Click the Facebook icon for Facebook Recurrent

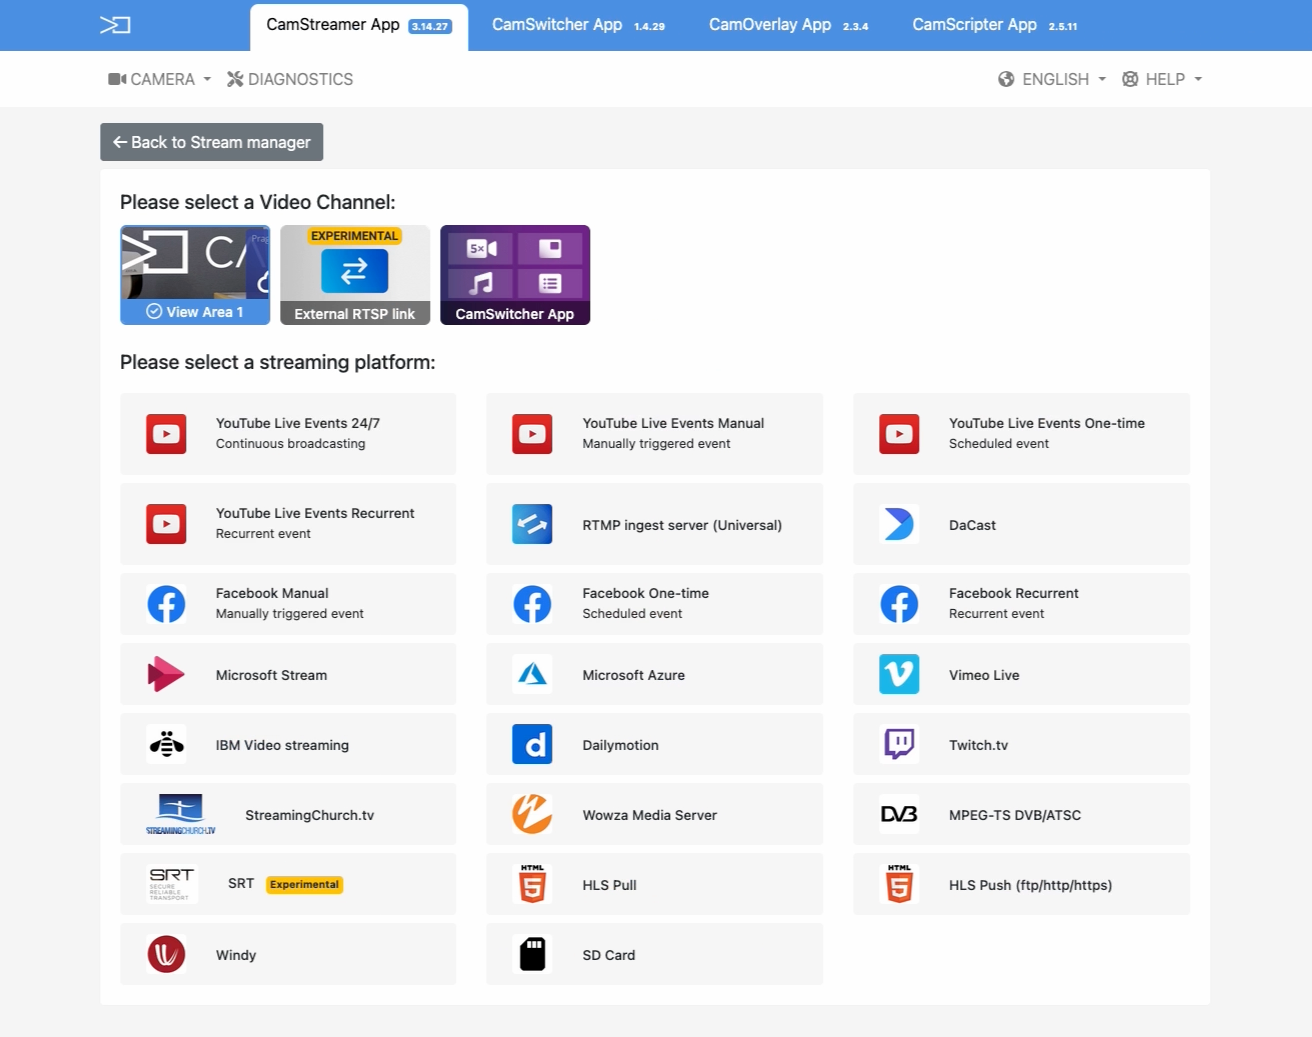[x=899, y=604]
